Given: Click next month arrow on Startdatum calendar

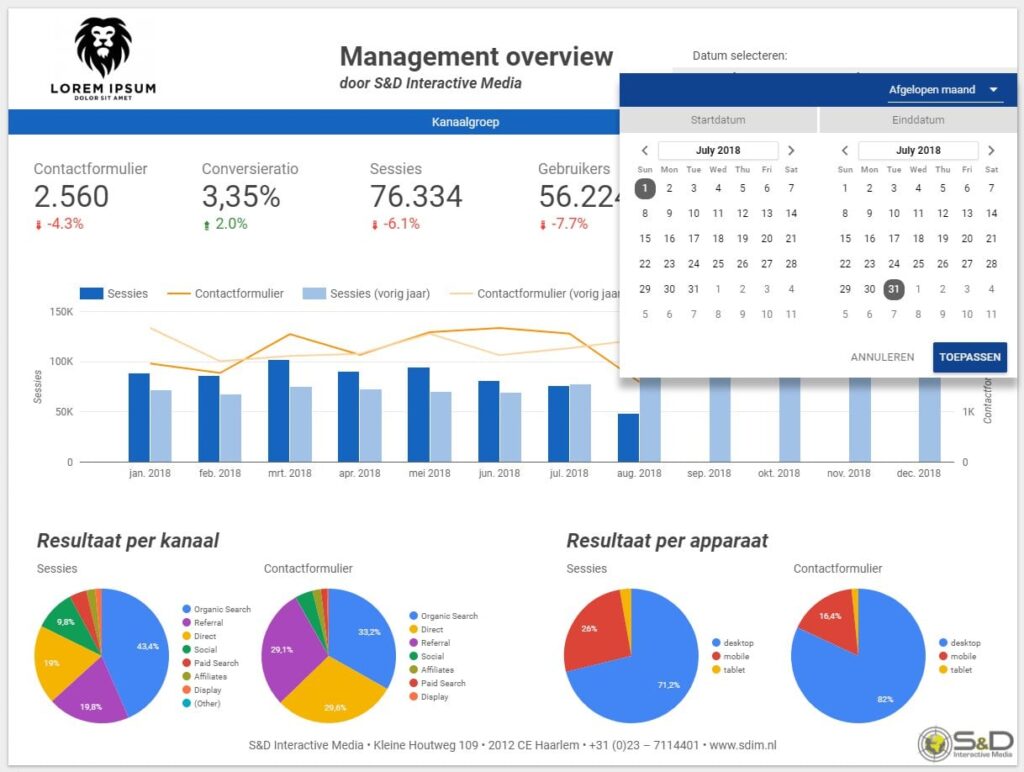Looking at the screenshot, I should (x=791, y=150).
